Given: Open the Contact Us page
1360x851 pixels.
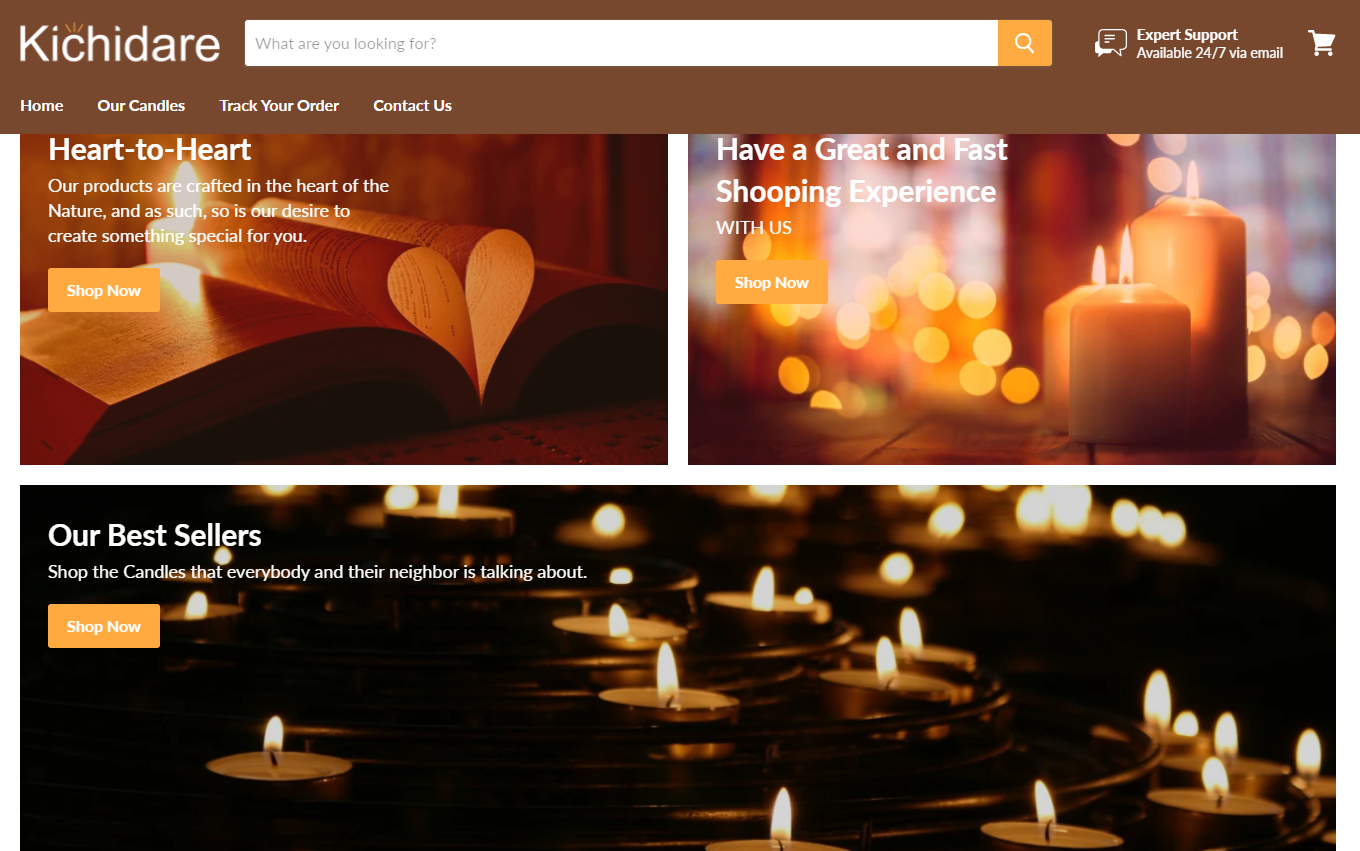Looking at the screenshot, I should [412, 105].
